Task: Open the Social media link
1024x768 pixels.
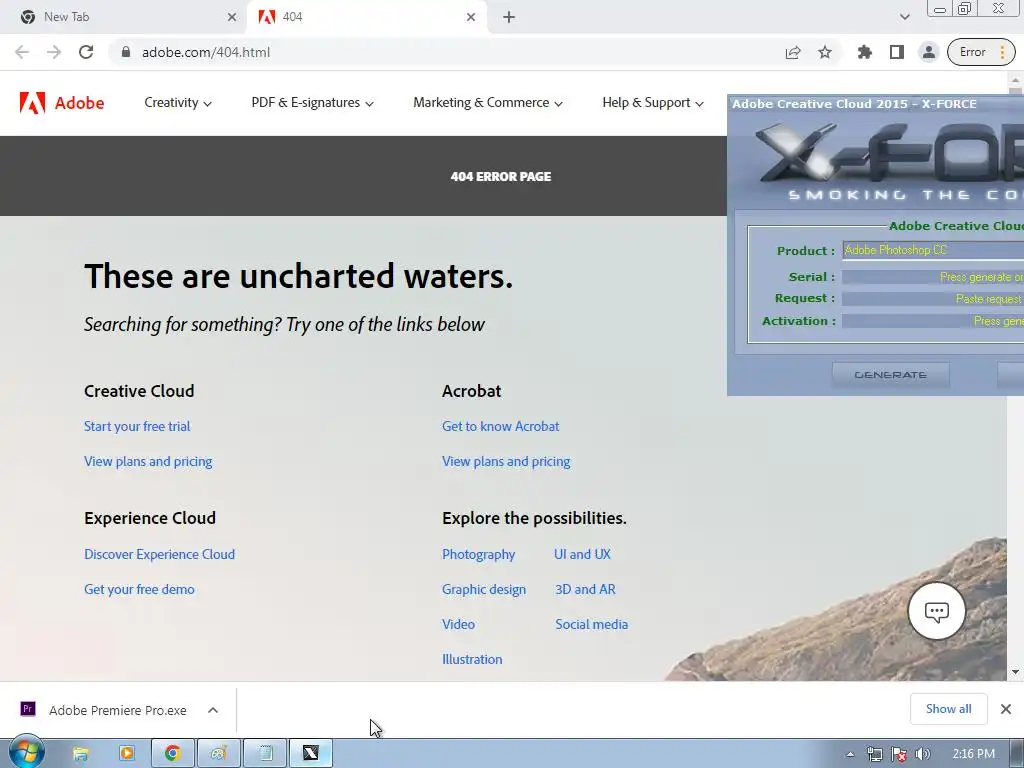Action: tap(592, 624)
